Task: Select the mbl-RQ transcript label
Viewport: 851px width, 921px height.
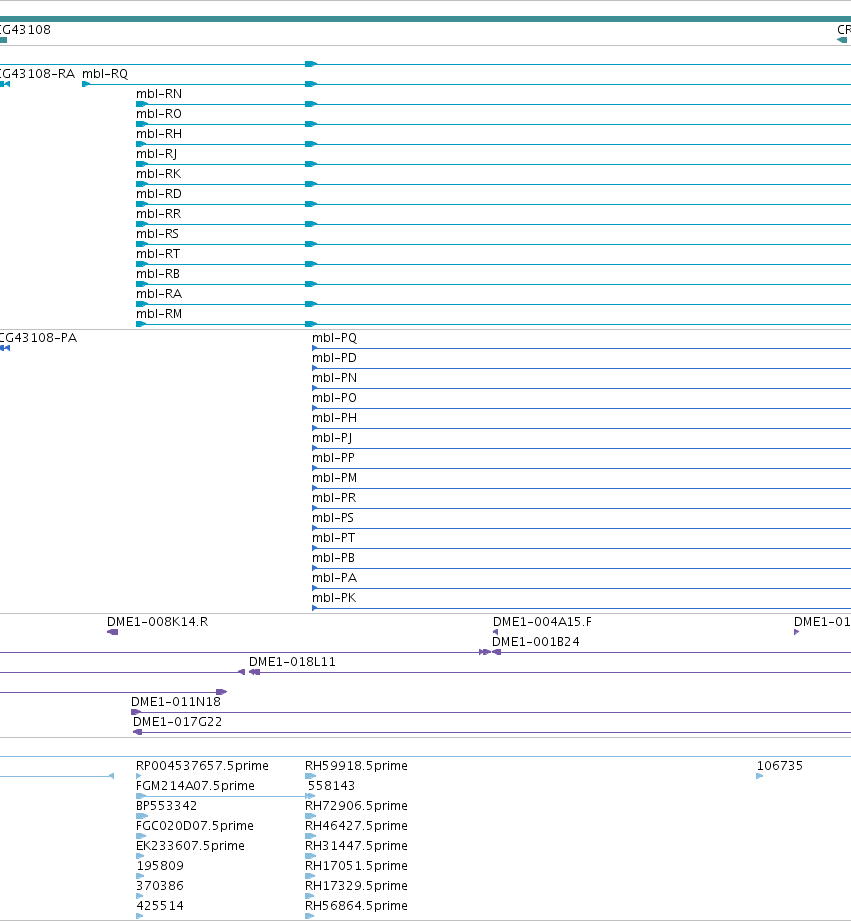Action: 105,74
